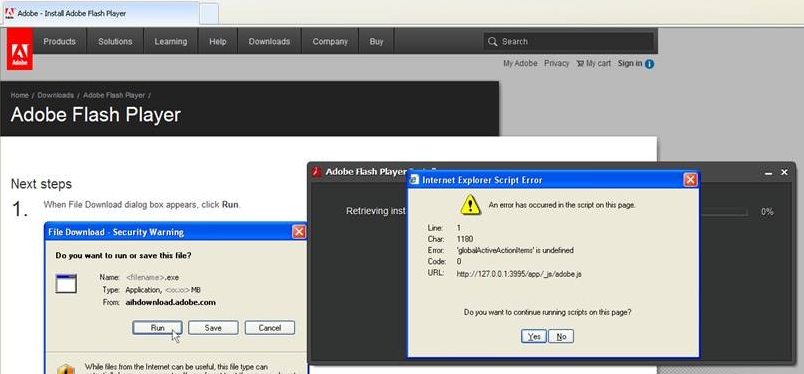Go to Downloads breadcrumb

pos(55,95)
